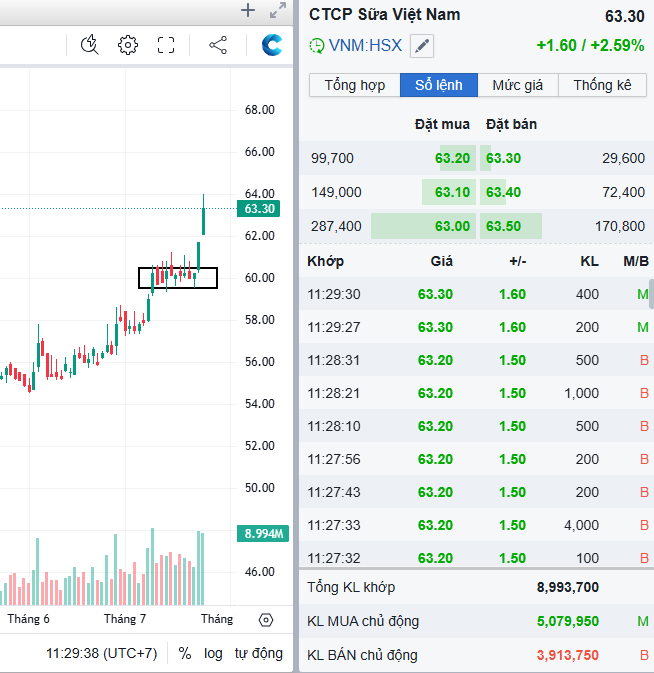
Task: Select the Sổ lệnh tab
Action: pos(439,85)
